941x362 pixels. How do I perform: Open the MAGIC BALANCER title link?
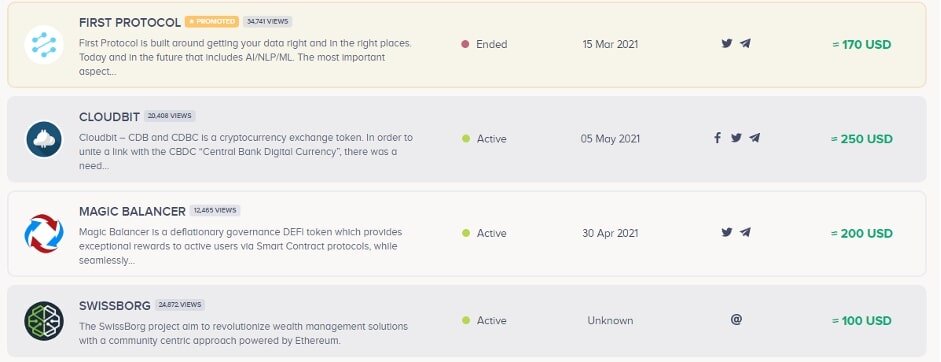[x=132, y=211]
